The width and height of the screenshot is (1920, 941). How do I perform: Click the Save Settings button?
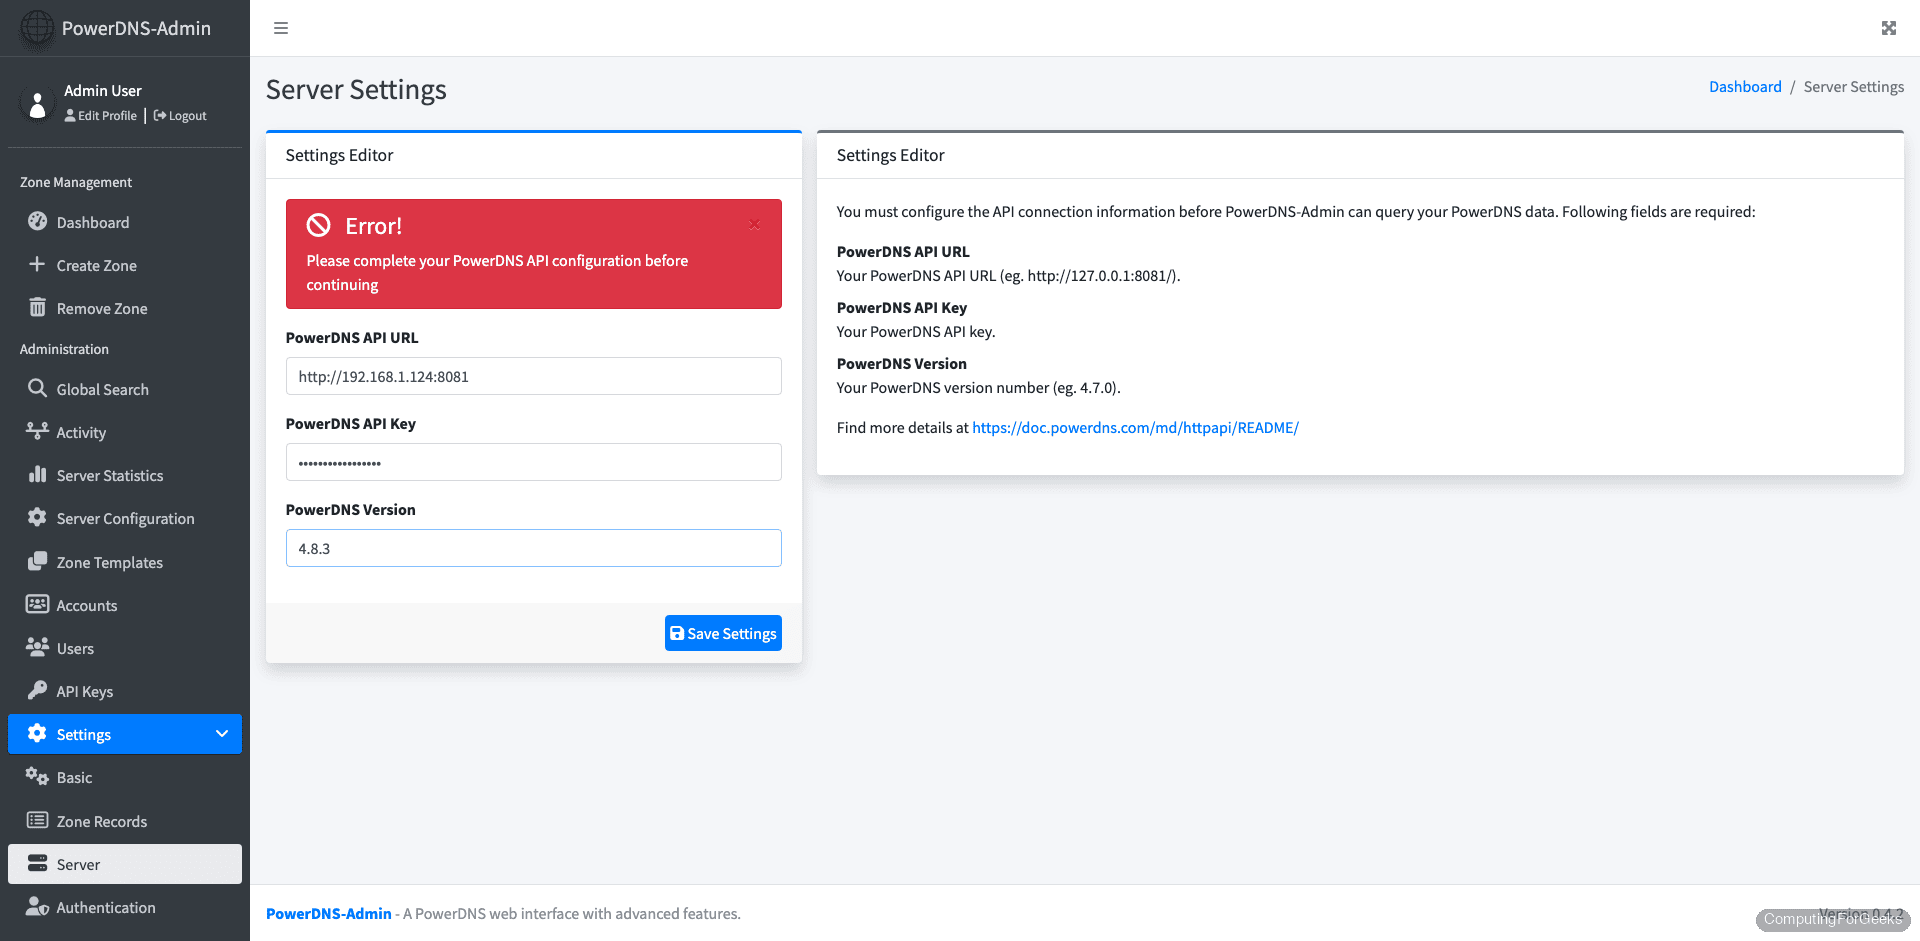[x=723, y=633]
